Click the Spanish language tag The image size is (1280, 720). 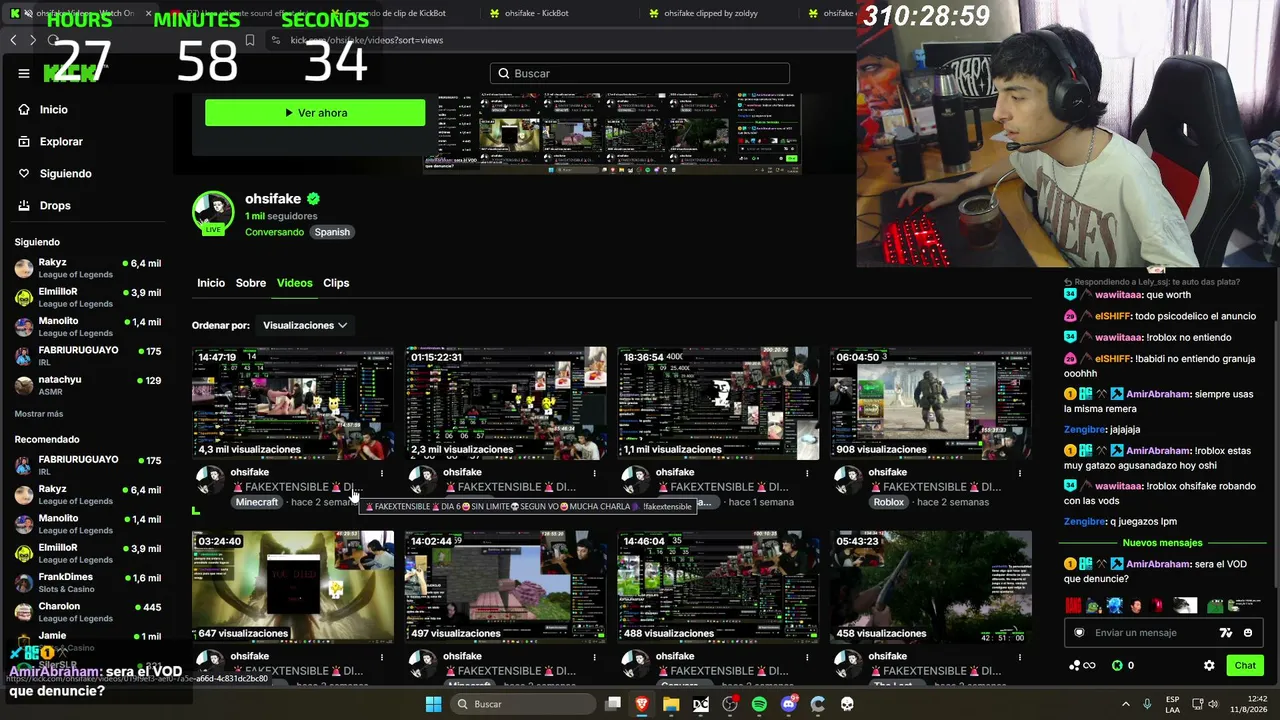(332, 232)
